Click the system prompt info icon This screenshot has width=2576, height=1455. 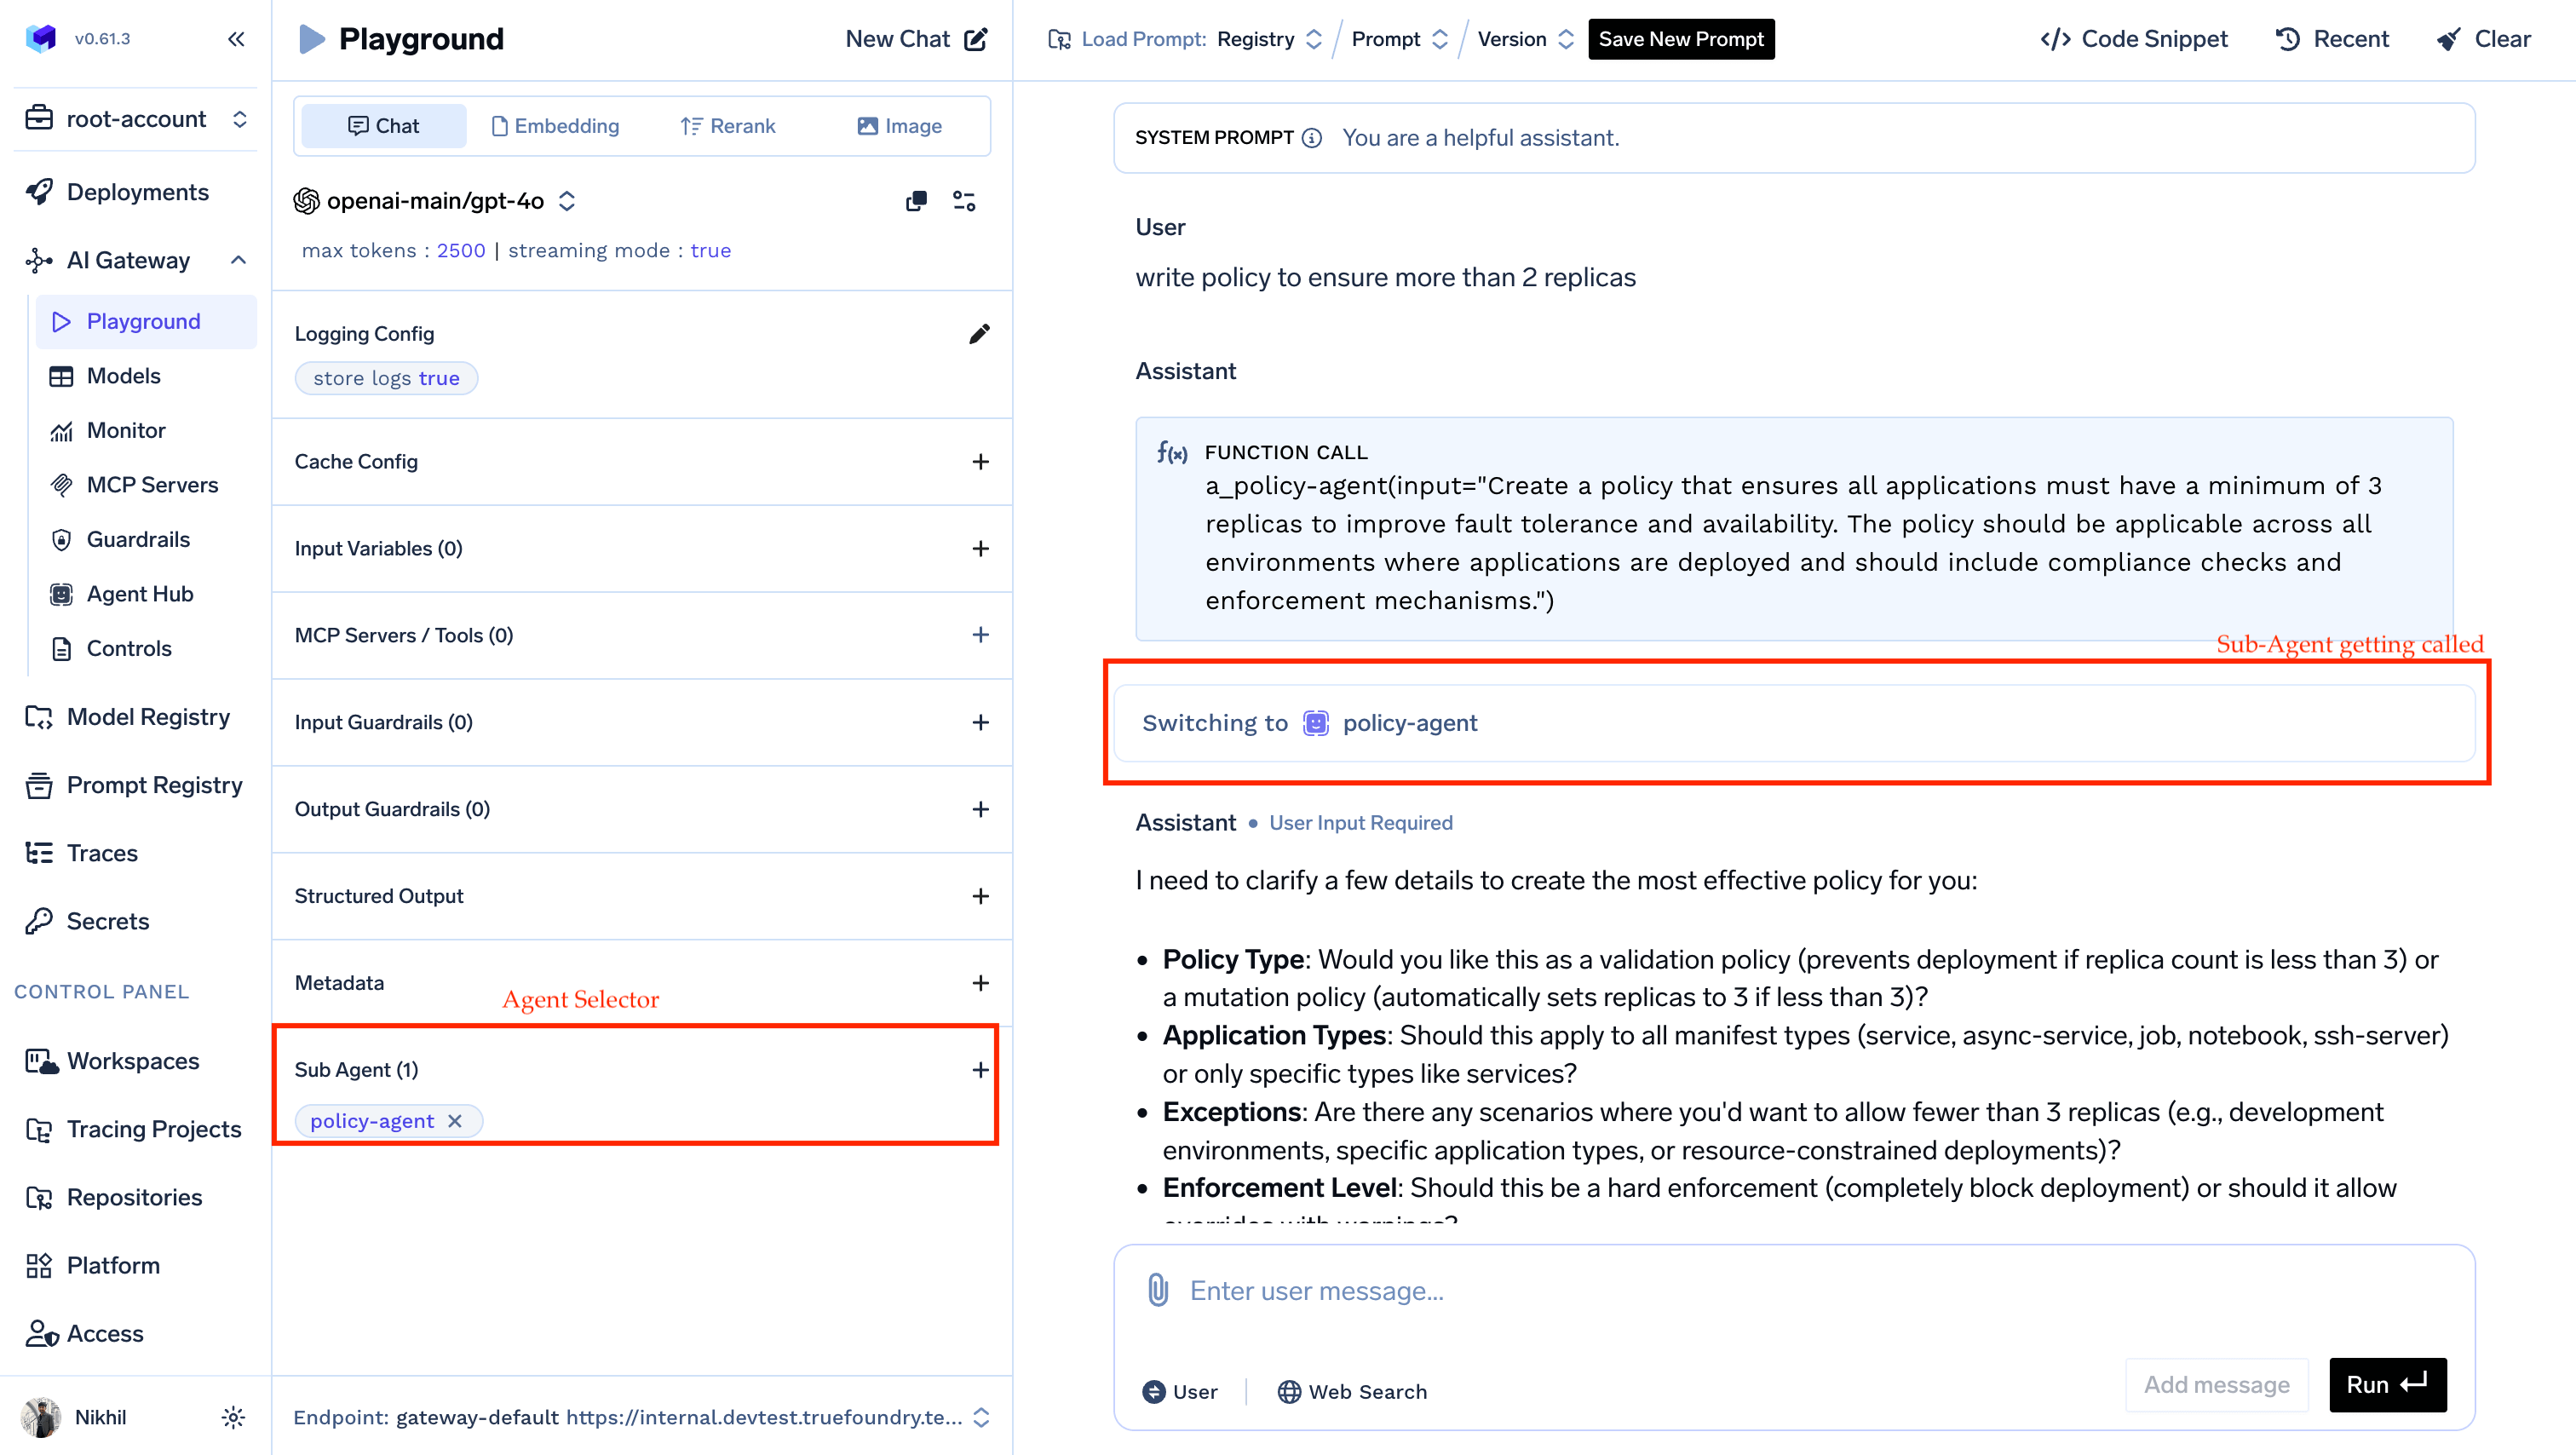click(x=1312, y=138)
